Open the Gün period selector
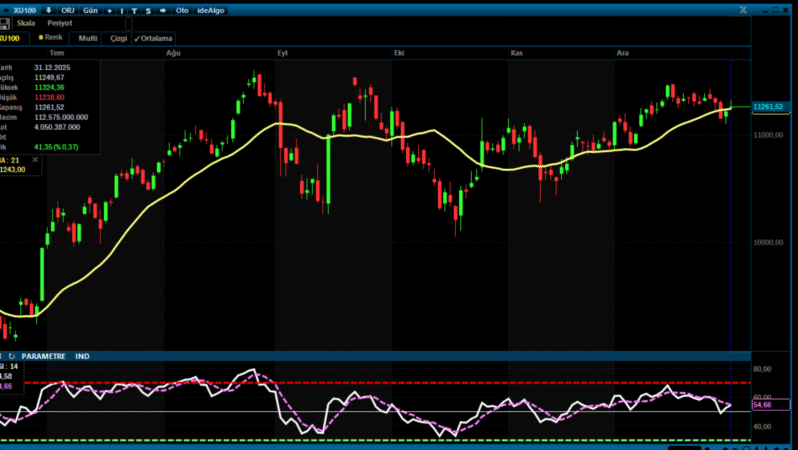The image size is (798, 450). [x=90, y=11]
